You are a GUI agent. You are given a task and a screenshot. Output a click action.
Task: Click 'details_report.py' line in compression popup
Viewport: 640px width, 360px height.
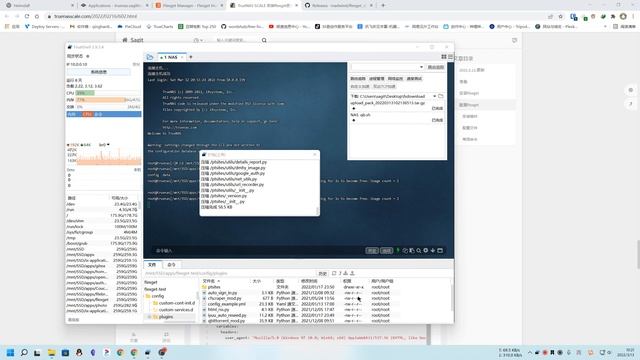coord(234,162)
